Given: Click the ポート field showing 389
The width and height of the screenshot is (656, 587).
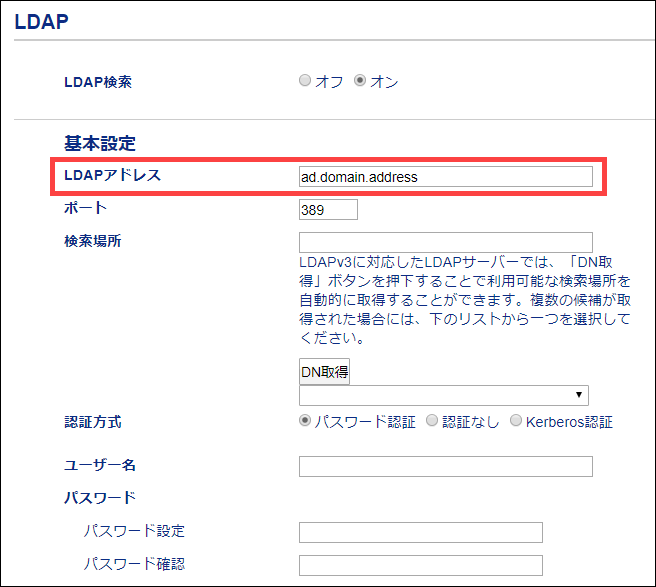Looking at the screenshot, I should tap(328, 210).
